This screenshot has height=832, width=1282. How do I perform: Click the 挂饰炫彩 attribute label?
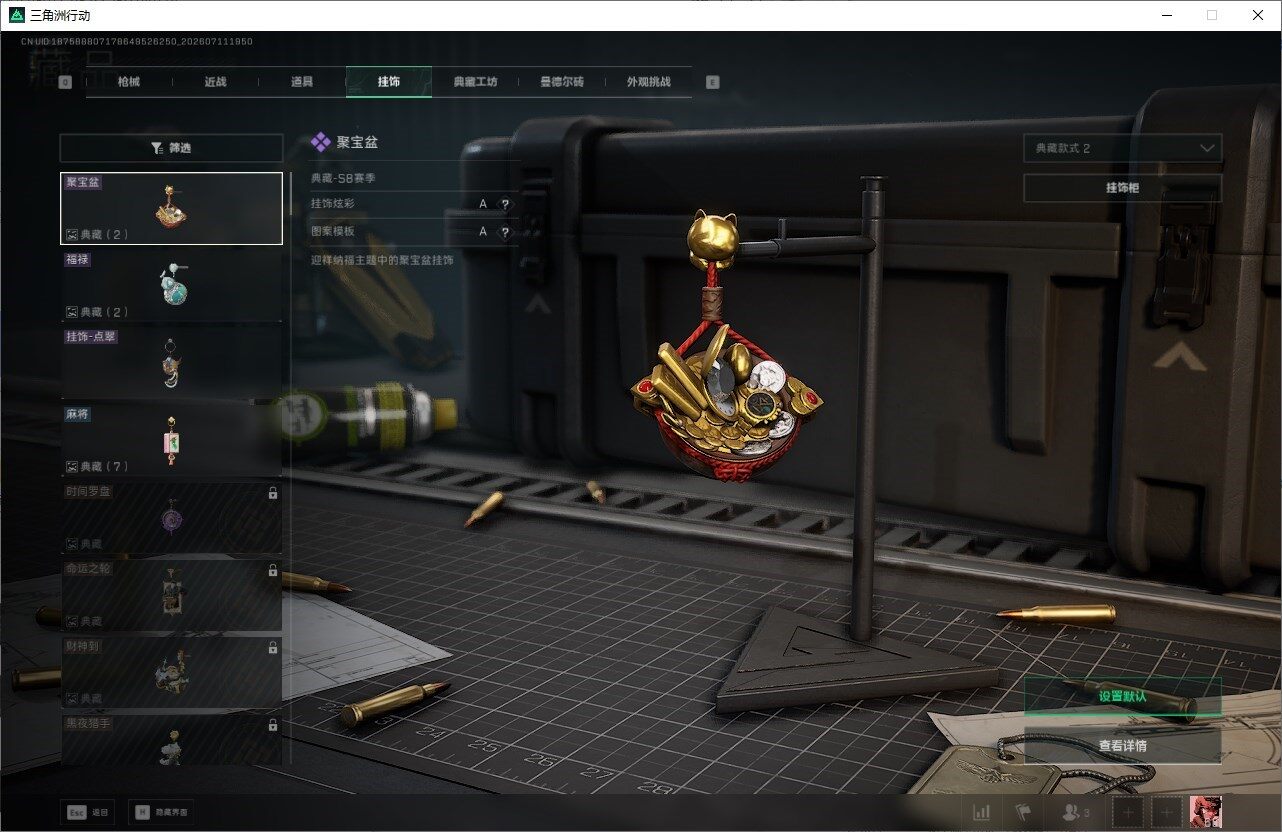(333, 204)
